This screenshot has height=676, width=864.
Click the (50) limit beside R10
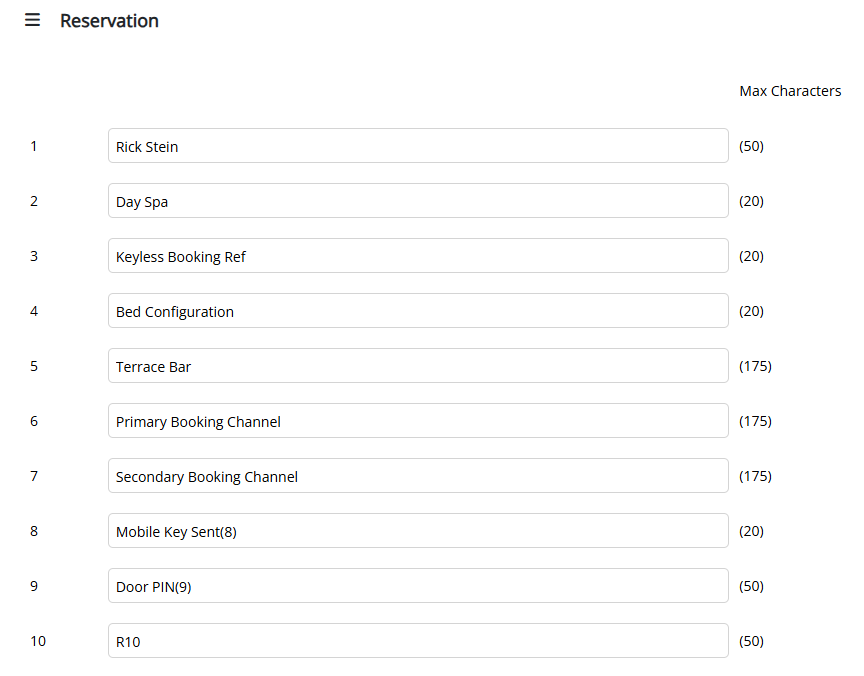click(751, 641)
